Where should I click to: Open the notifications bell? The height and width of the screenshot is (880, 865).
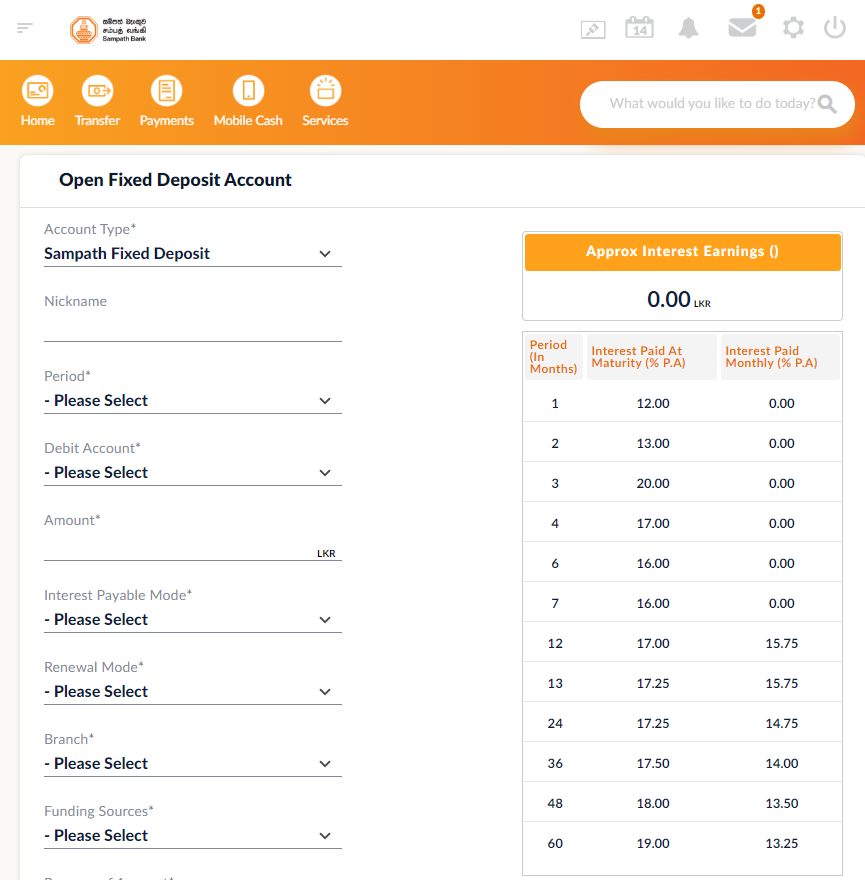pos(689,28)
